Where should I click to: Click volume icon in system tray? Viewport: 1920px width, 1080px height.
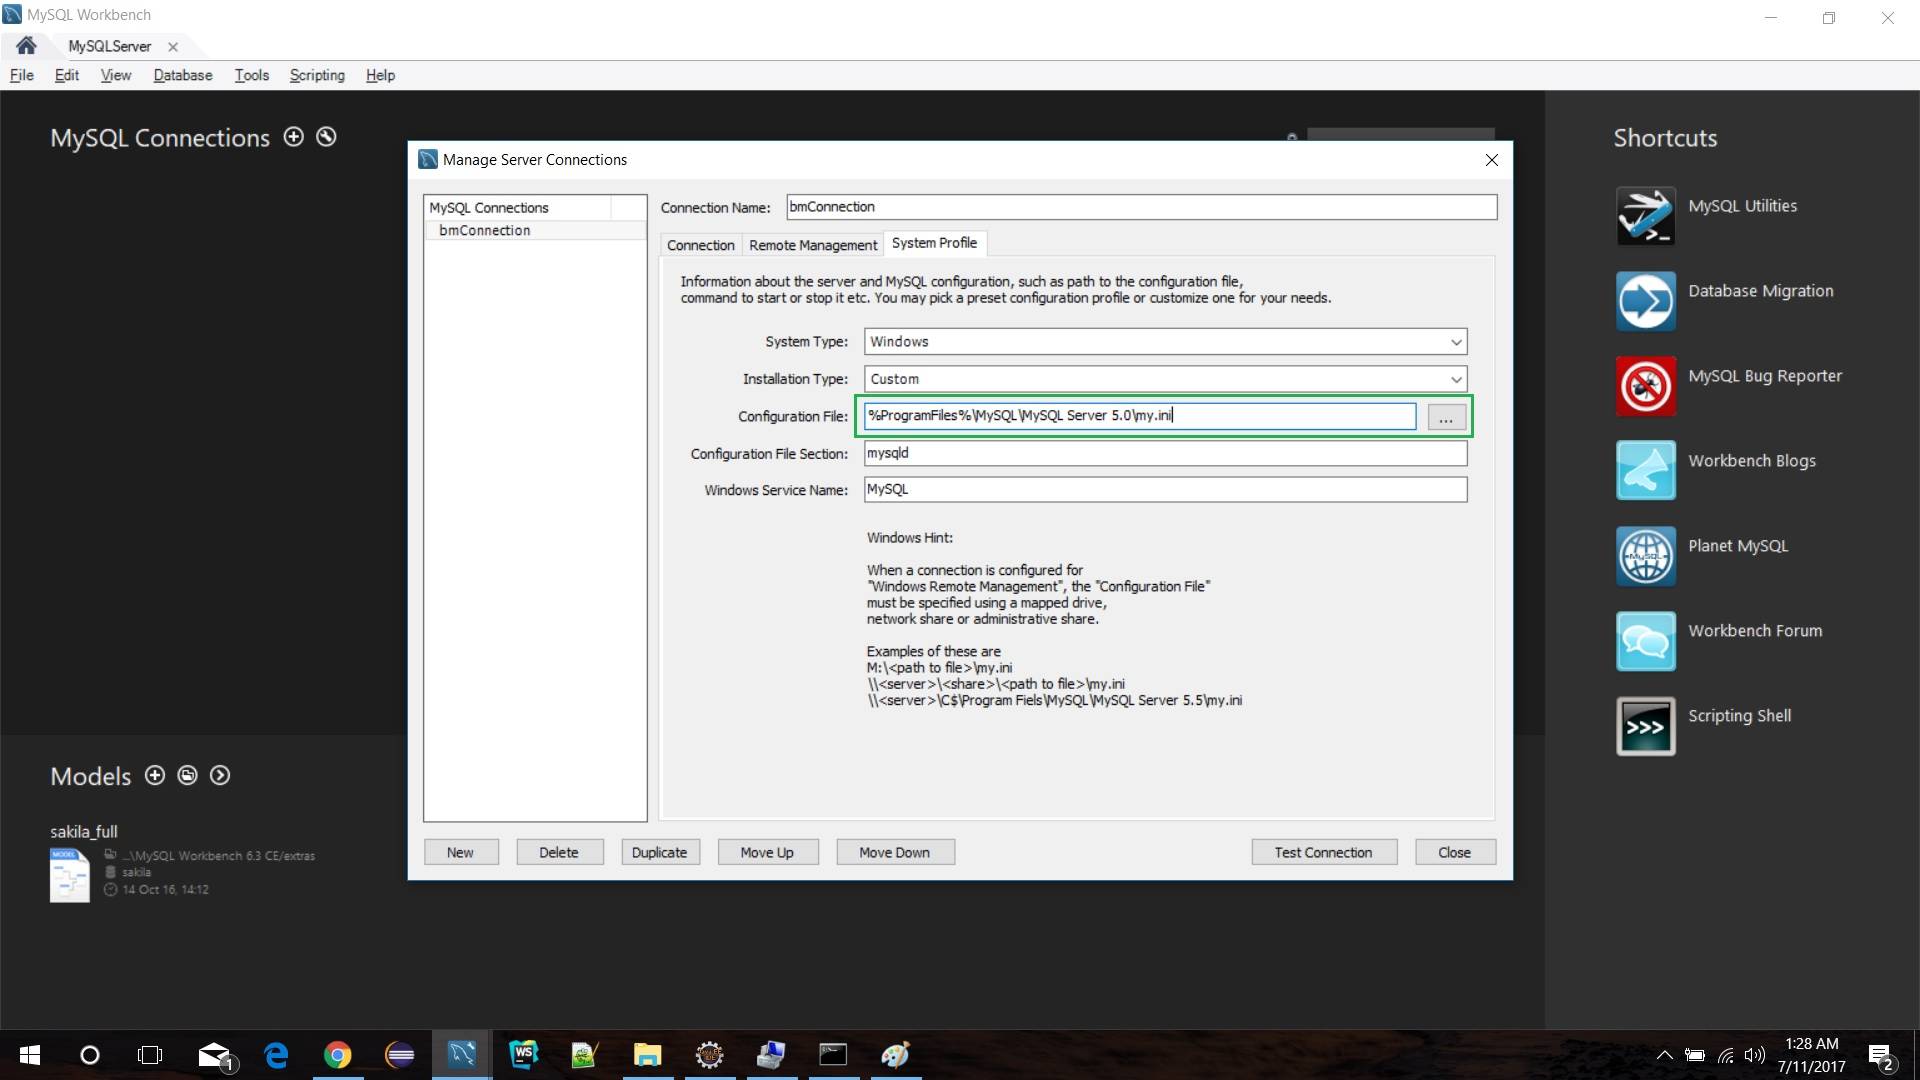1755,1055
